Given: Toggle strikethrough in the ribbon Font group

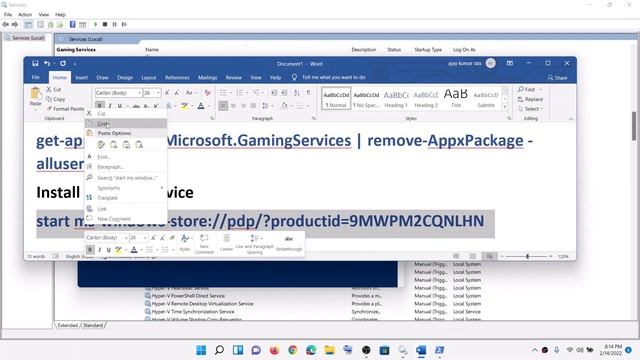Looking at the screenshot, I should [x=136, y=106].
